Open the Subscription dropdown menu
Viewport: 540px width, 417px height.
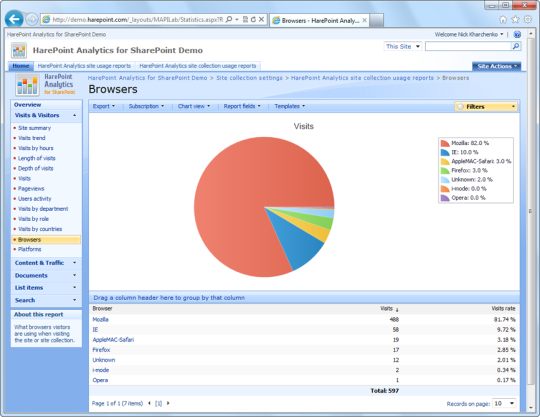tap(146, 106)
